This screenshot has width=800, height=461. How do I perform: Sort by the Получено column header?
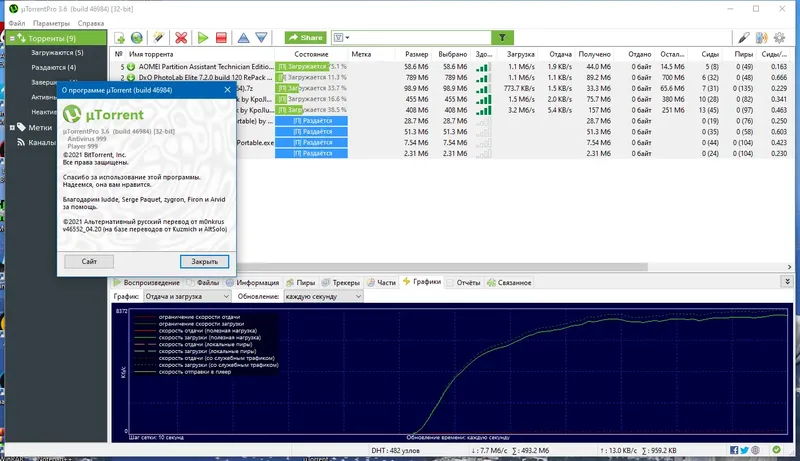coord(594,54)
